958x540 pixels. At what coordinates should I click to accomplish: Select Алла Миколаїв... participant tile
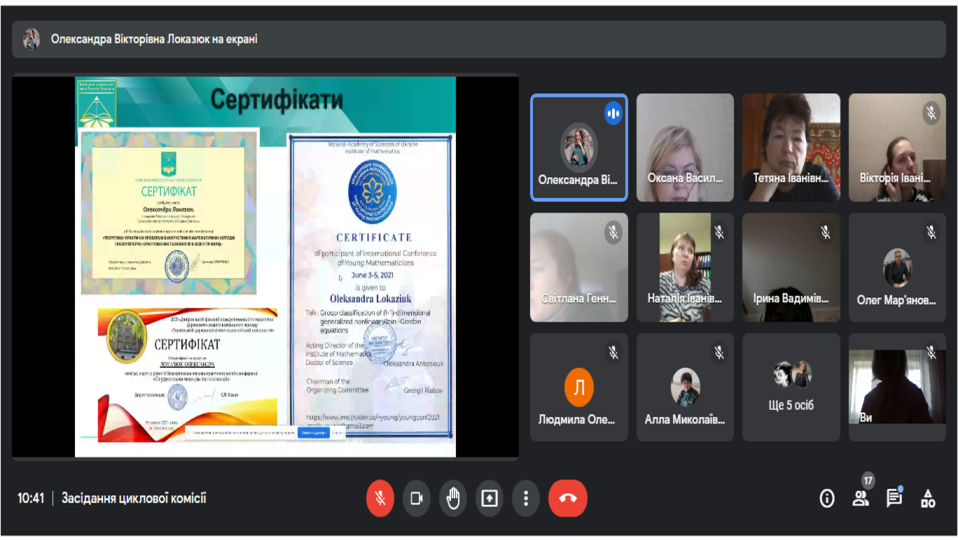pos(685,387)
